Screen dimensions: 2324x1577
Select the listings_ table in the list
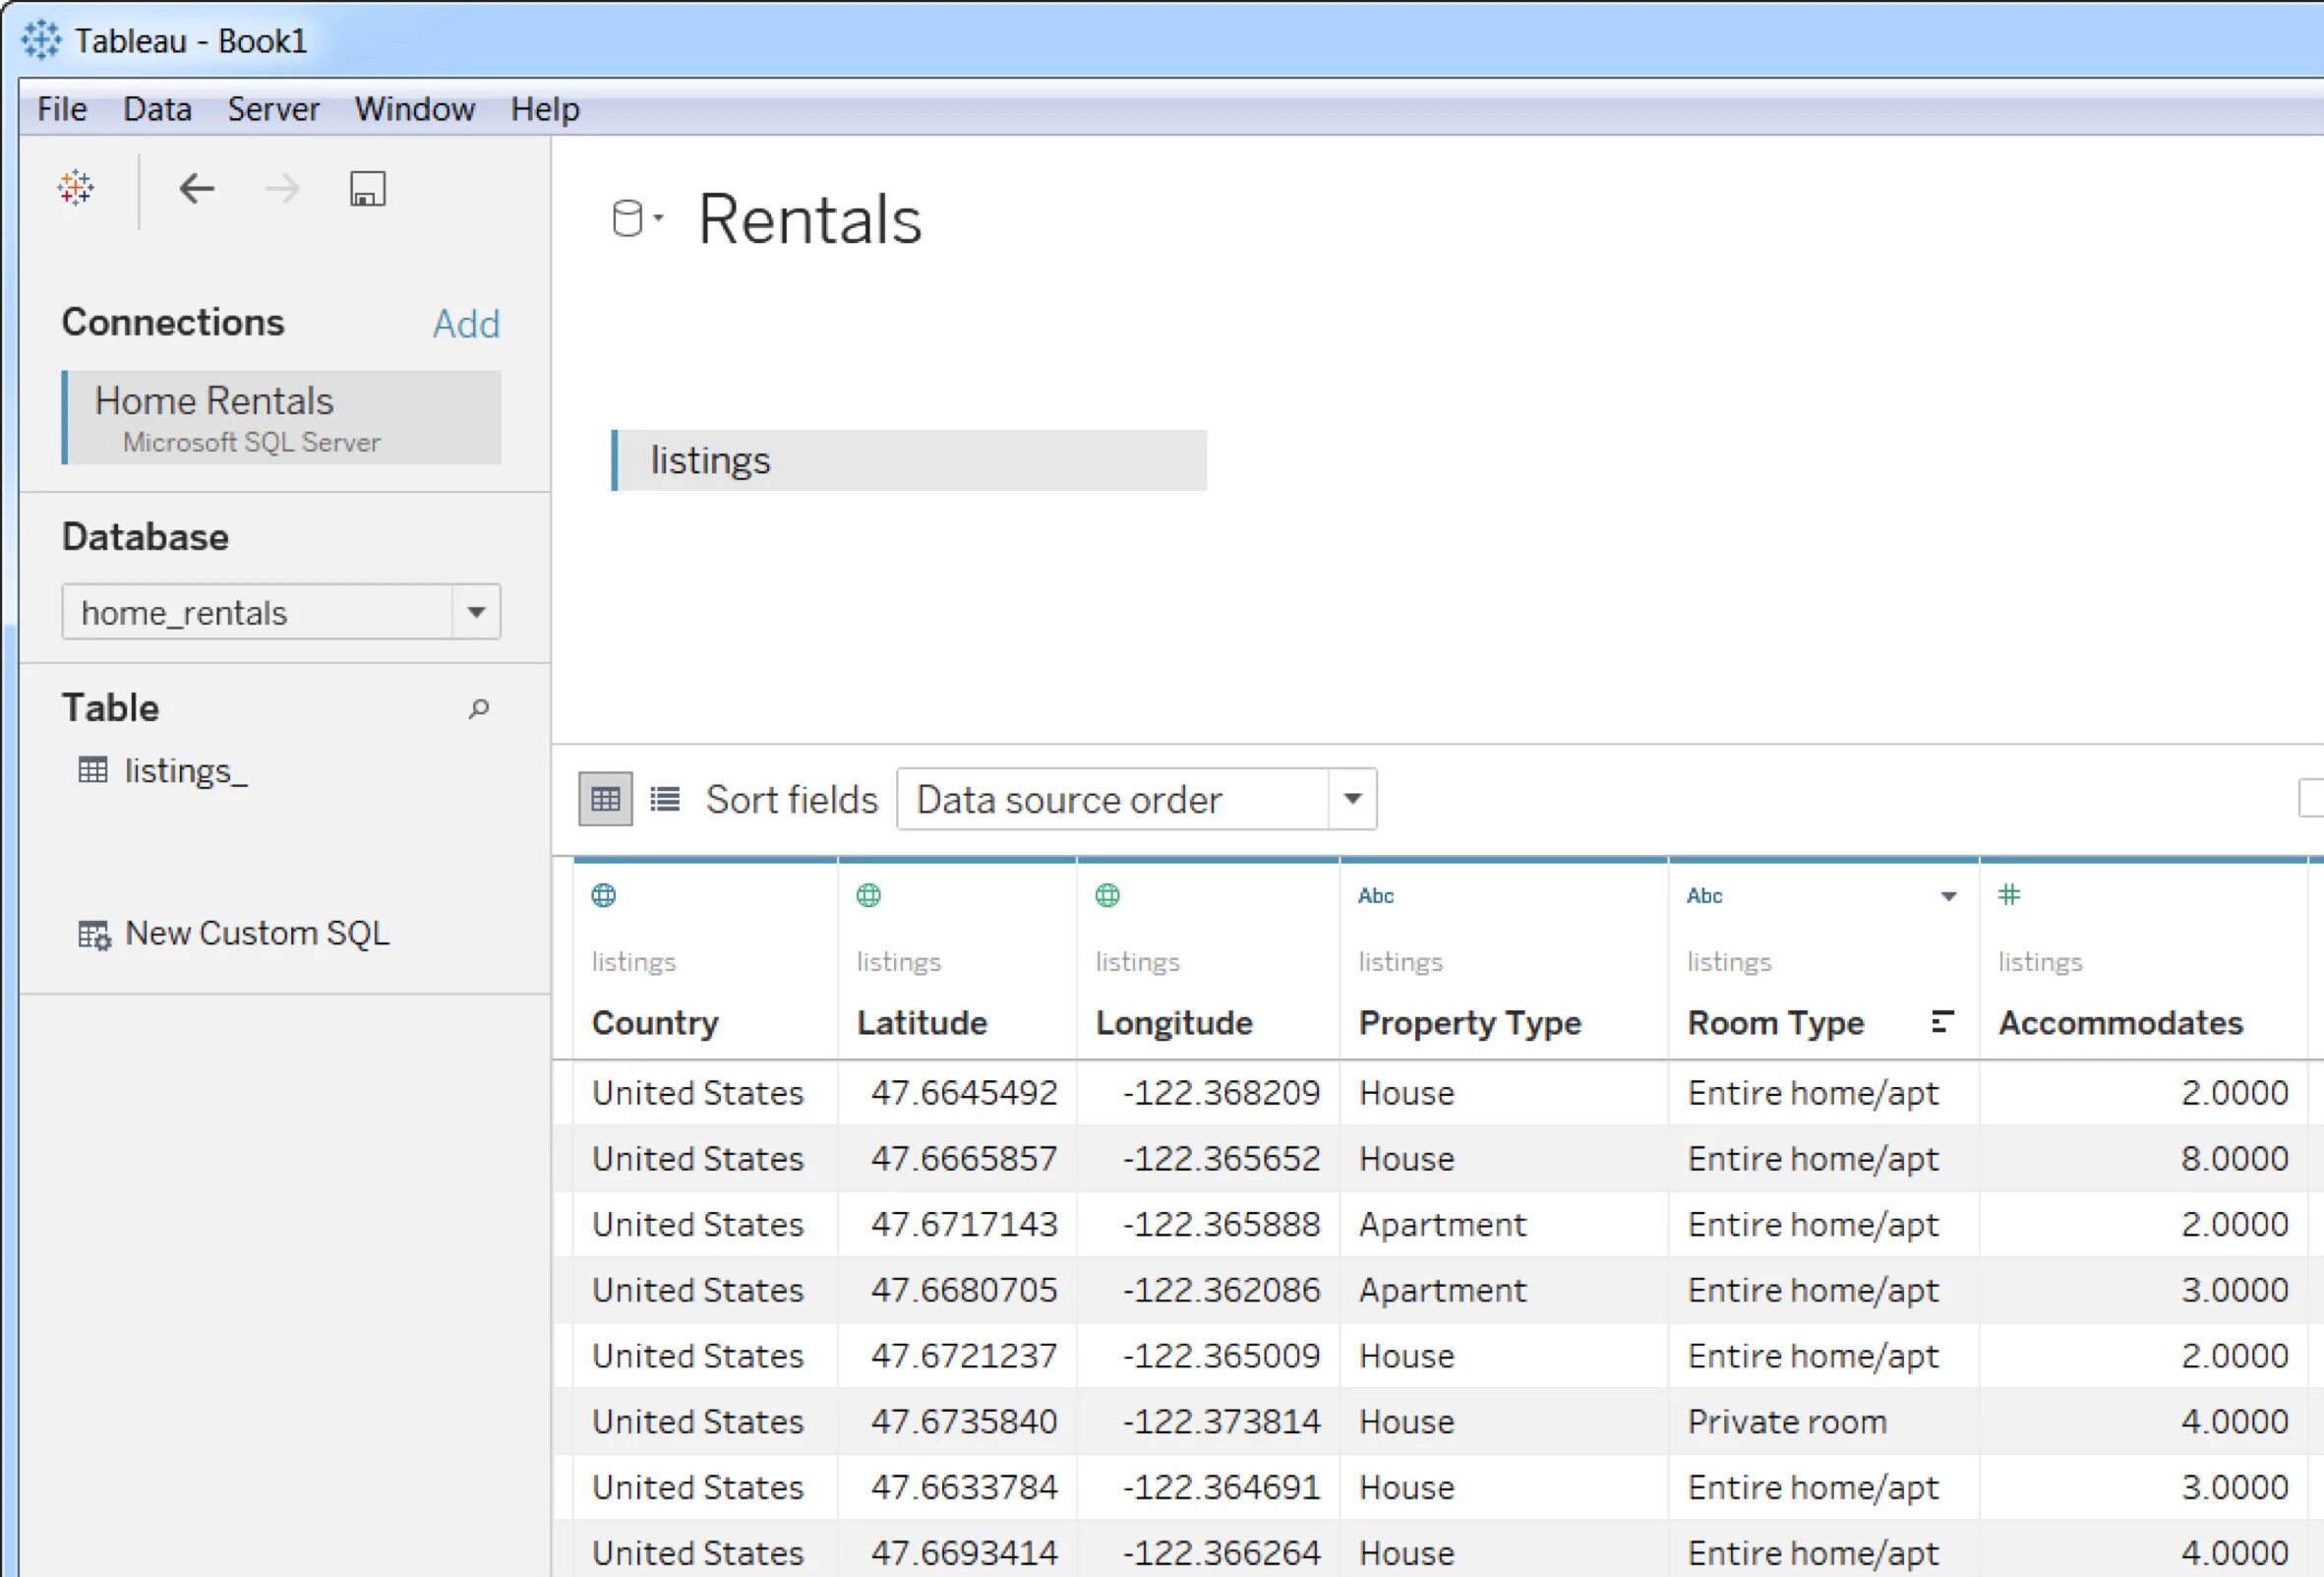pos(185,771)
